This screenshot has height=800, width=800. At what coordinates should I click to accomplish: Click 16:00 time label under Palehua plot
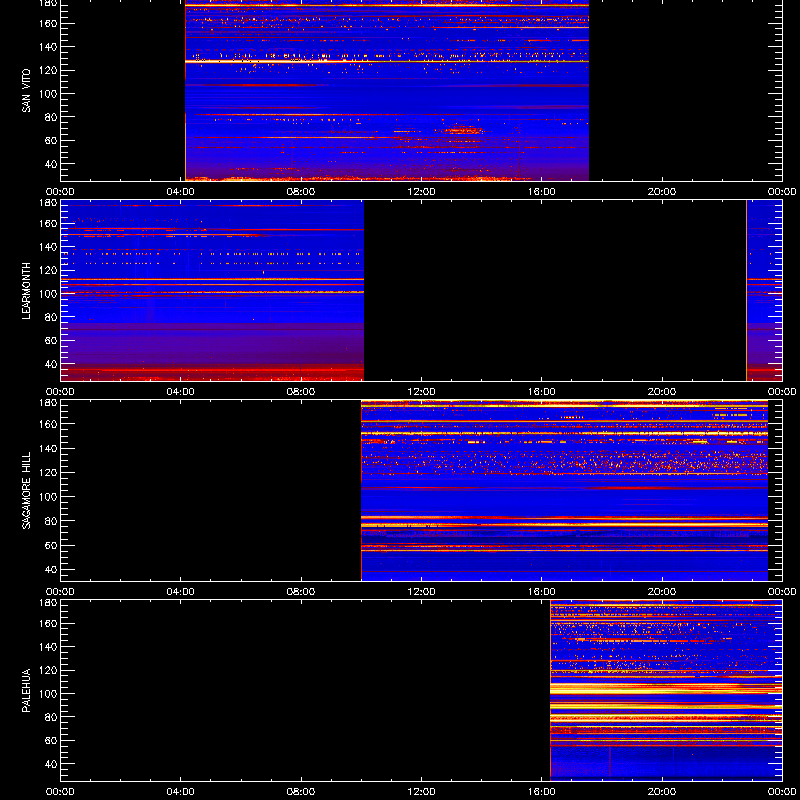click(x=542, y=792)
